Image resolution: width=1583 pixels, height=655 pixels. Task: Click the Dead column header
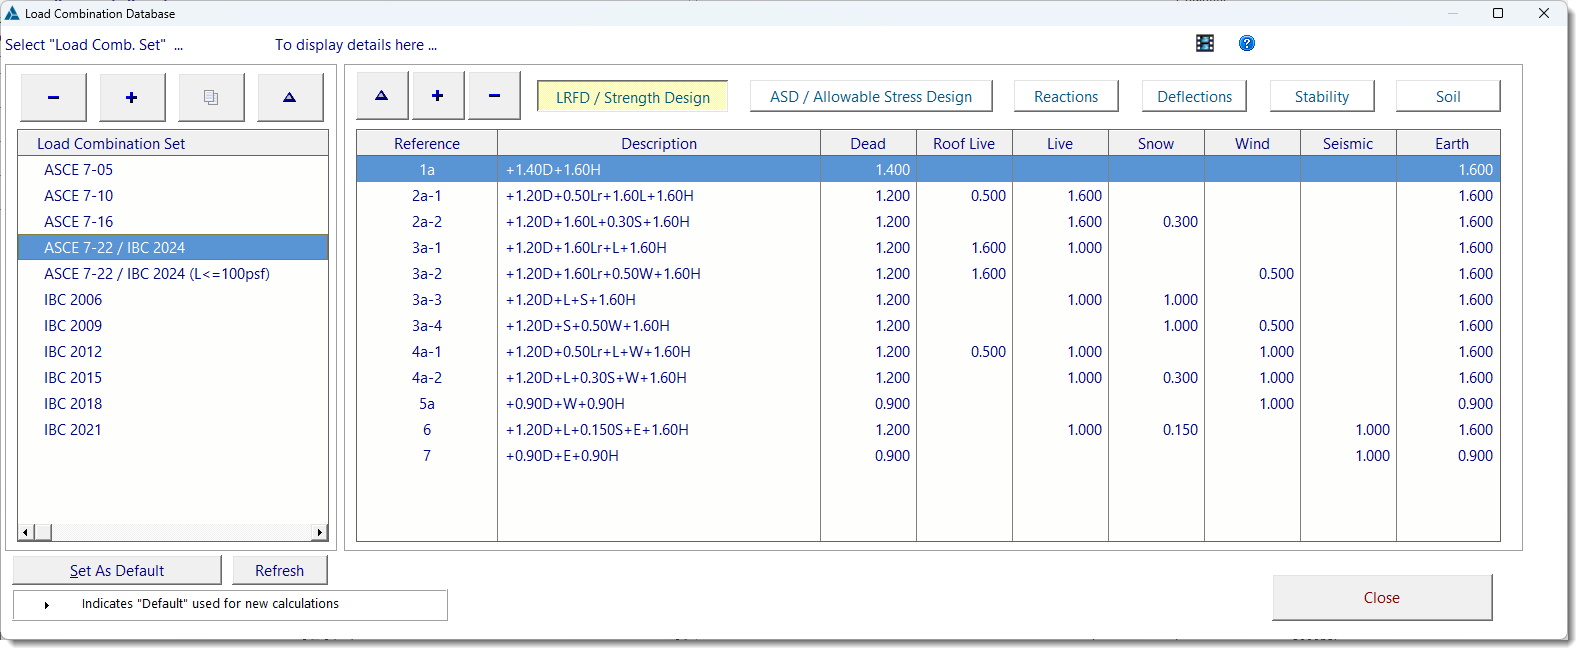pyautogui.click(x=868, y=143)
